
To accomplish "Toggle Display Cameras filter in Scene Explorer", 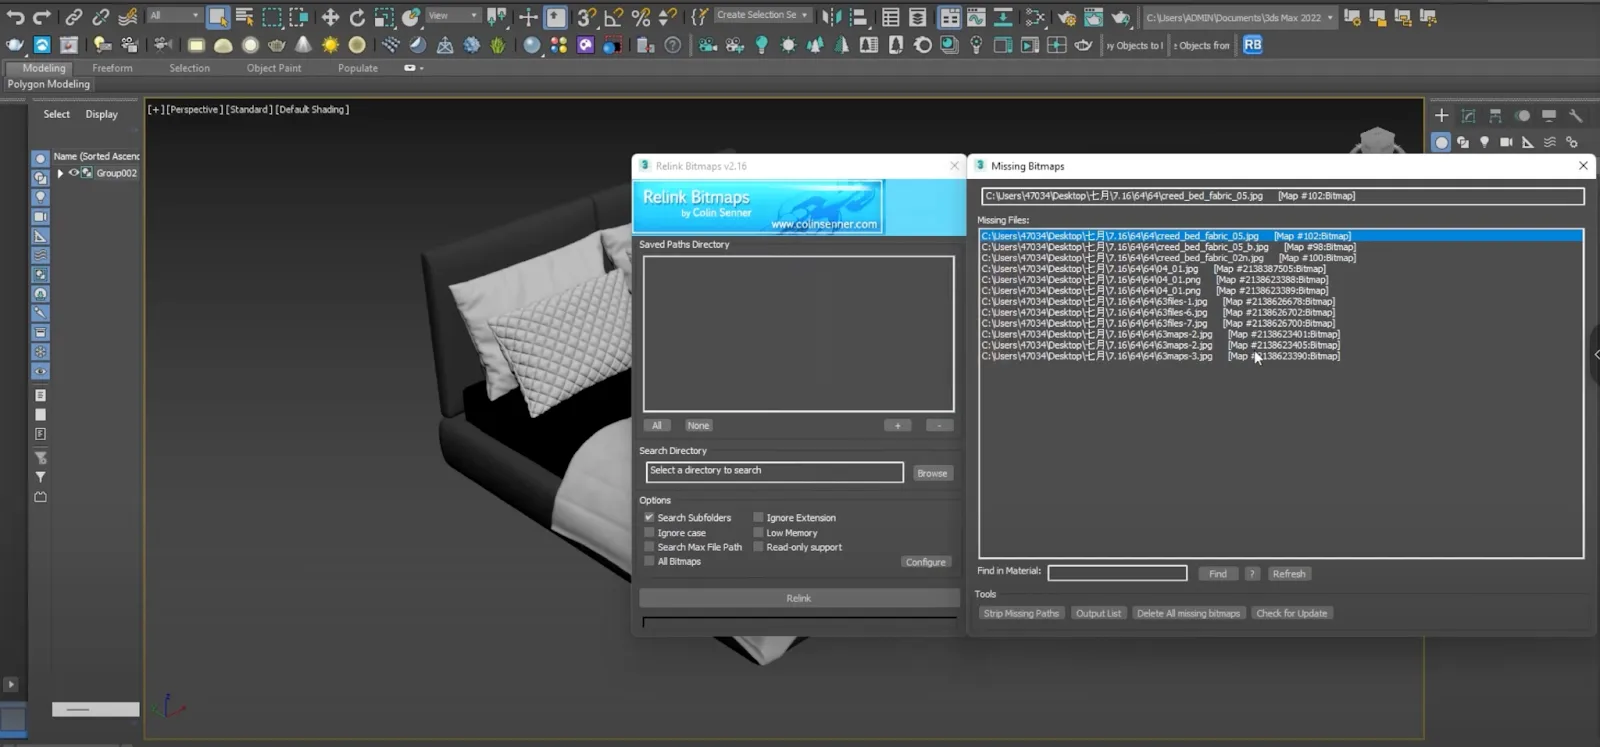I will coord(40,216).
